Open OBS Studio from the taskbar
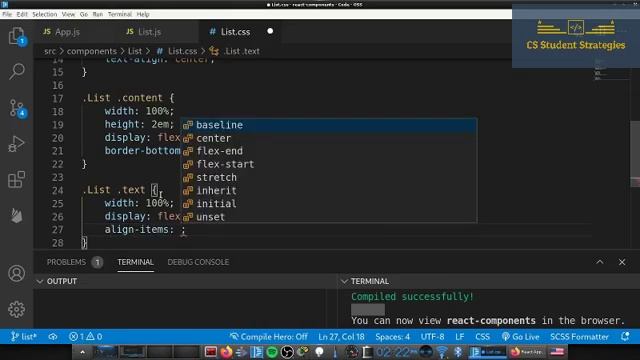The image size is (640, 360). pyautogui.click(x=287, y=352)
